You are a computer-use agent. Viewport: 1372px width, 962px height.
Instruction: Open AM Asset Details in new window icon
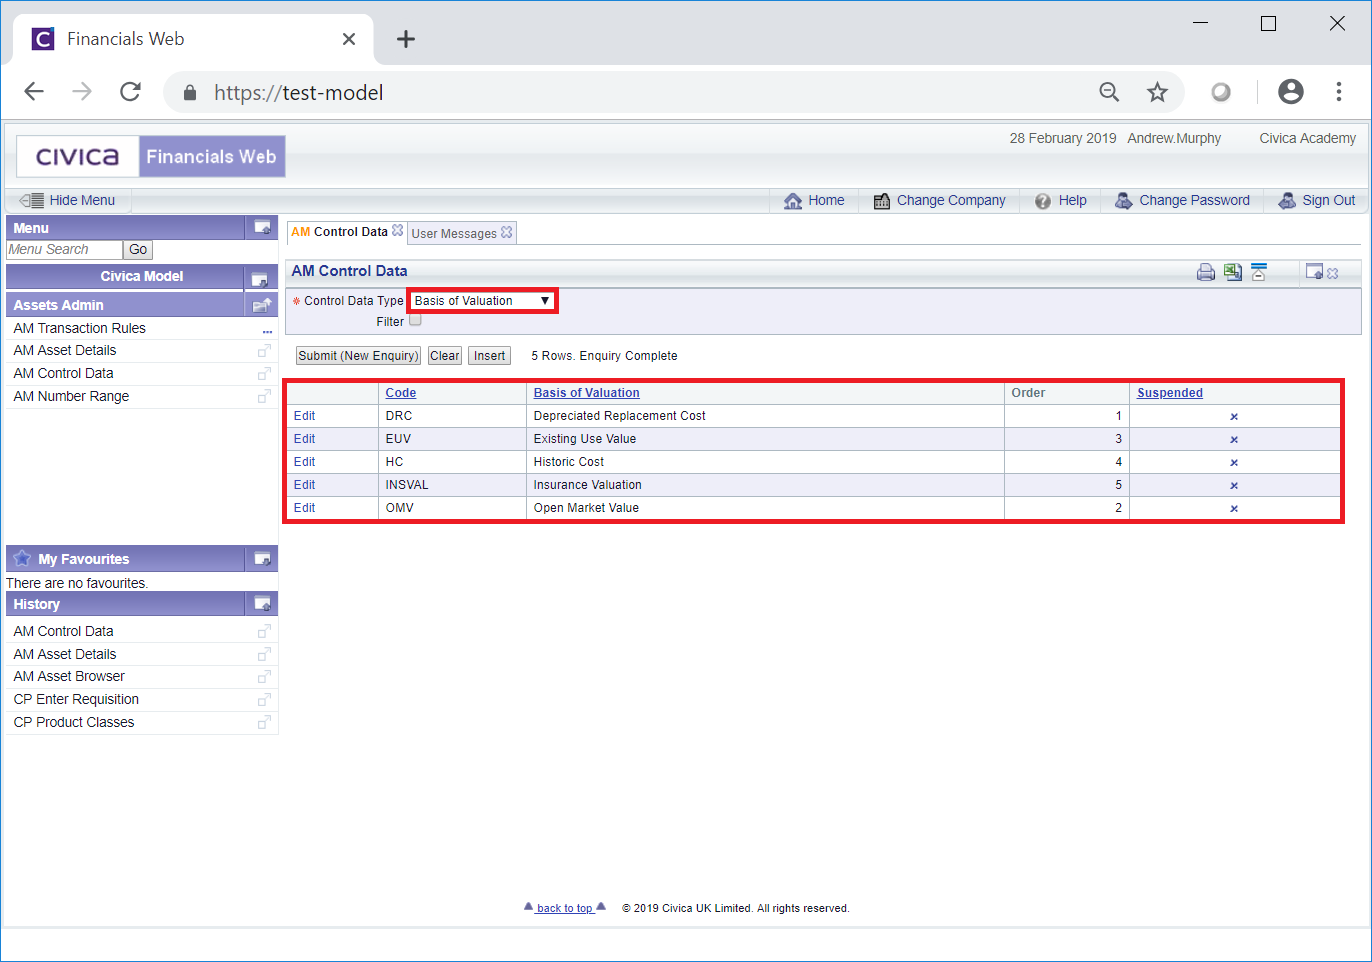pyautogui.click(x=264, y=350)
